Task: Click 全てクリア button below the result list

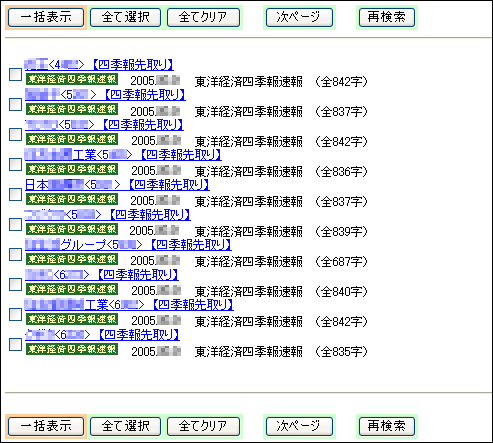Action: click(x=203, y=426)
